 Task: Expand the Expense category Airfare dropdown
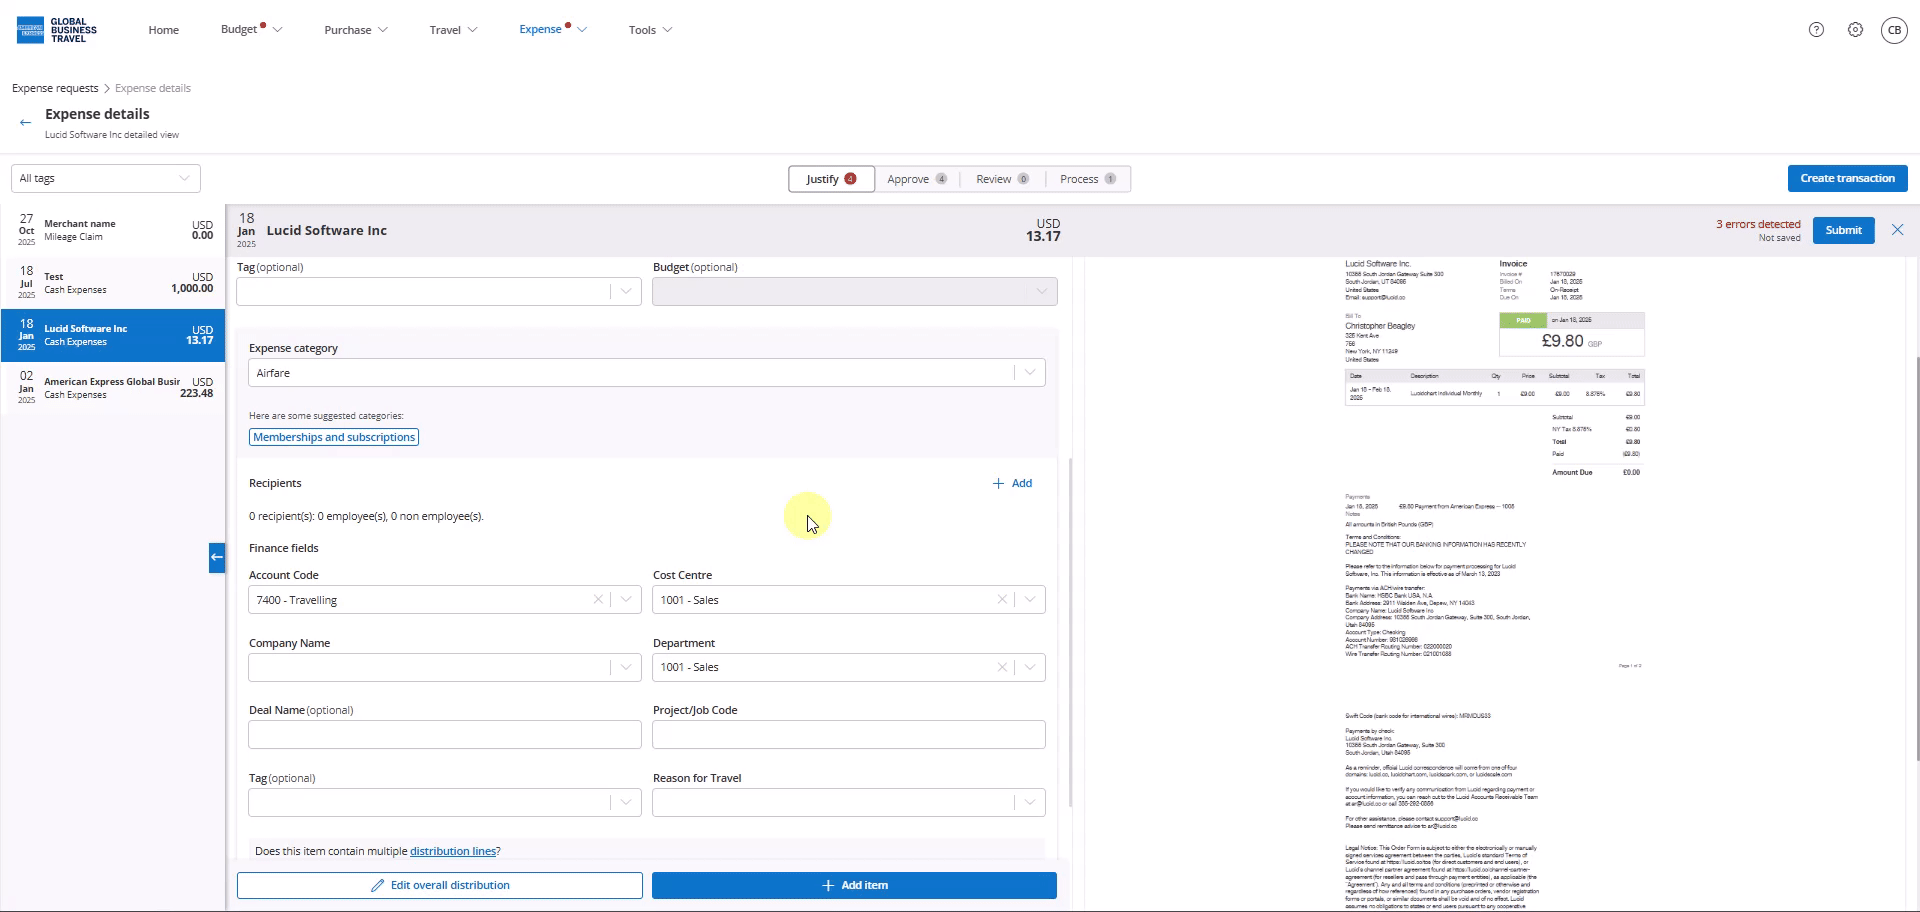coord(647,373)
